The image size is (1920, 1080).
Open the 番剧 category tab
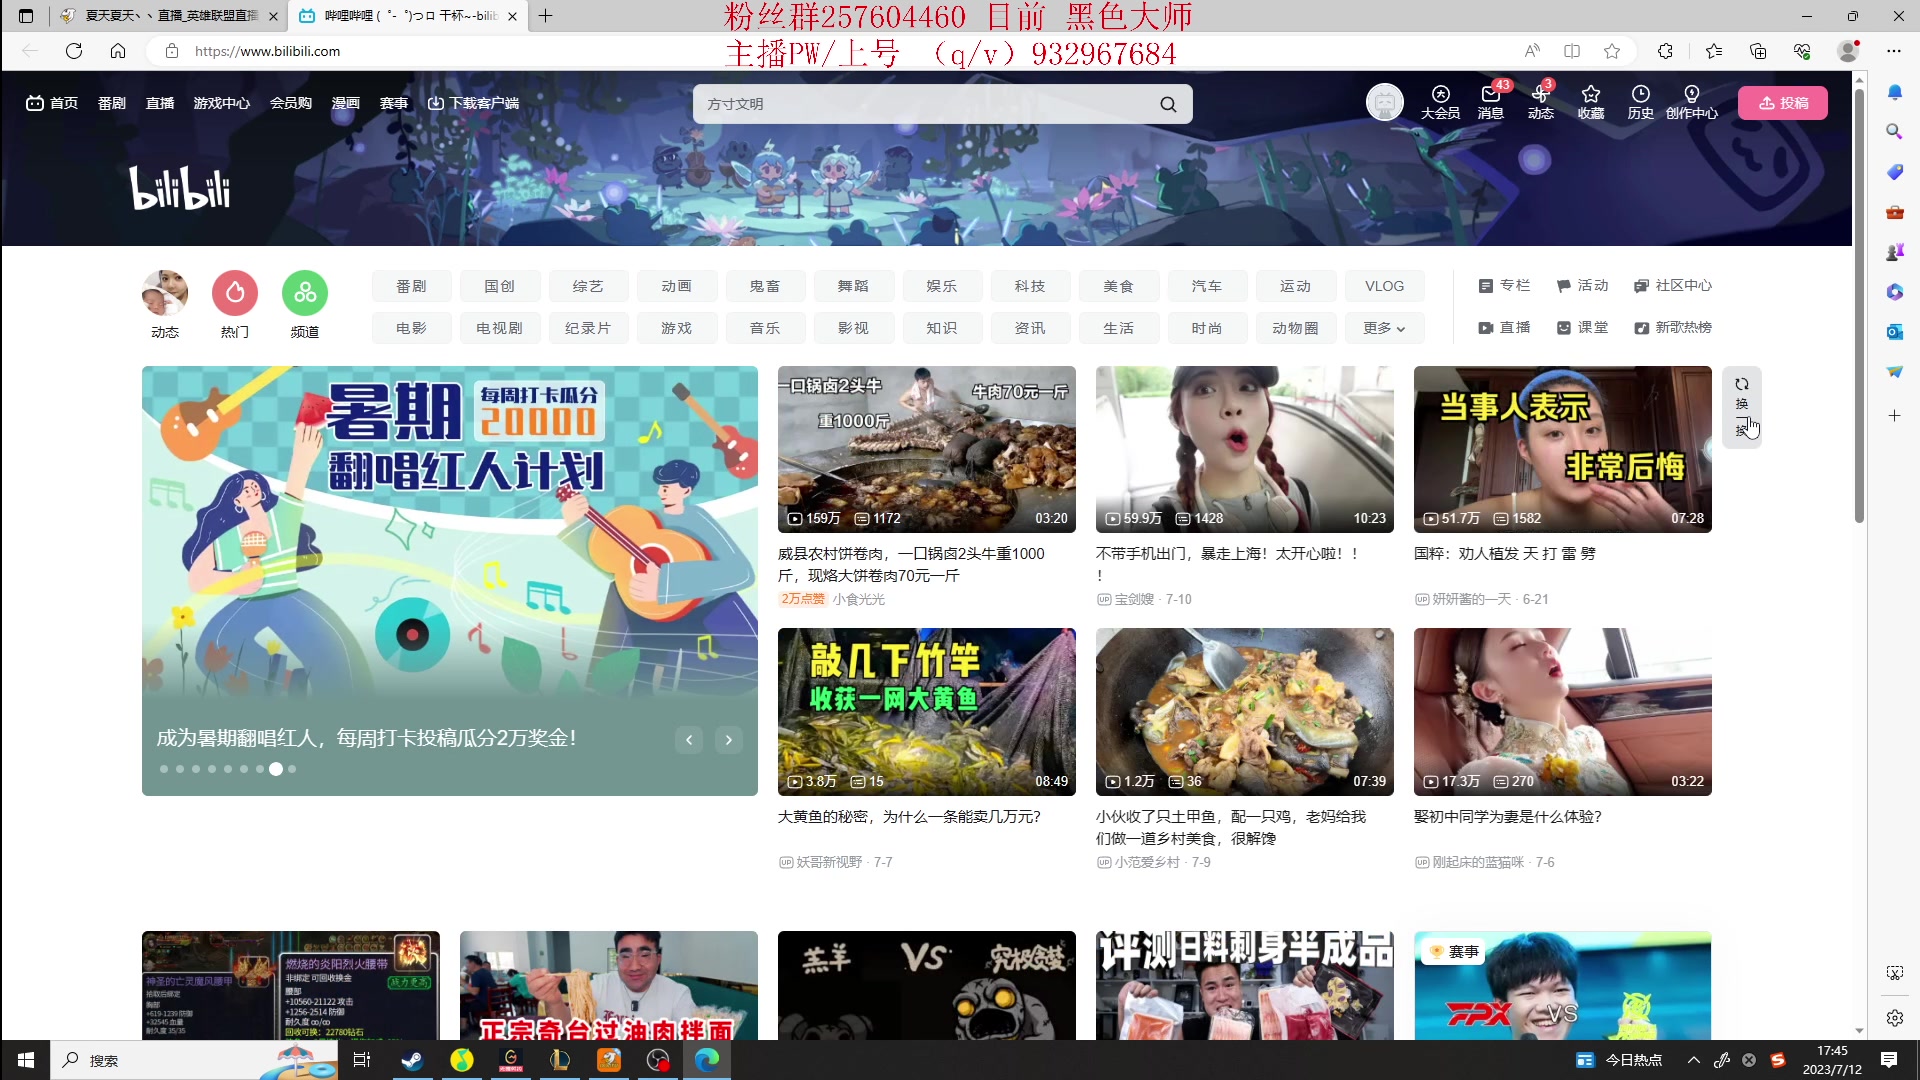click(411, 286)
